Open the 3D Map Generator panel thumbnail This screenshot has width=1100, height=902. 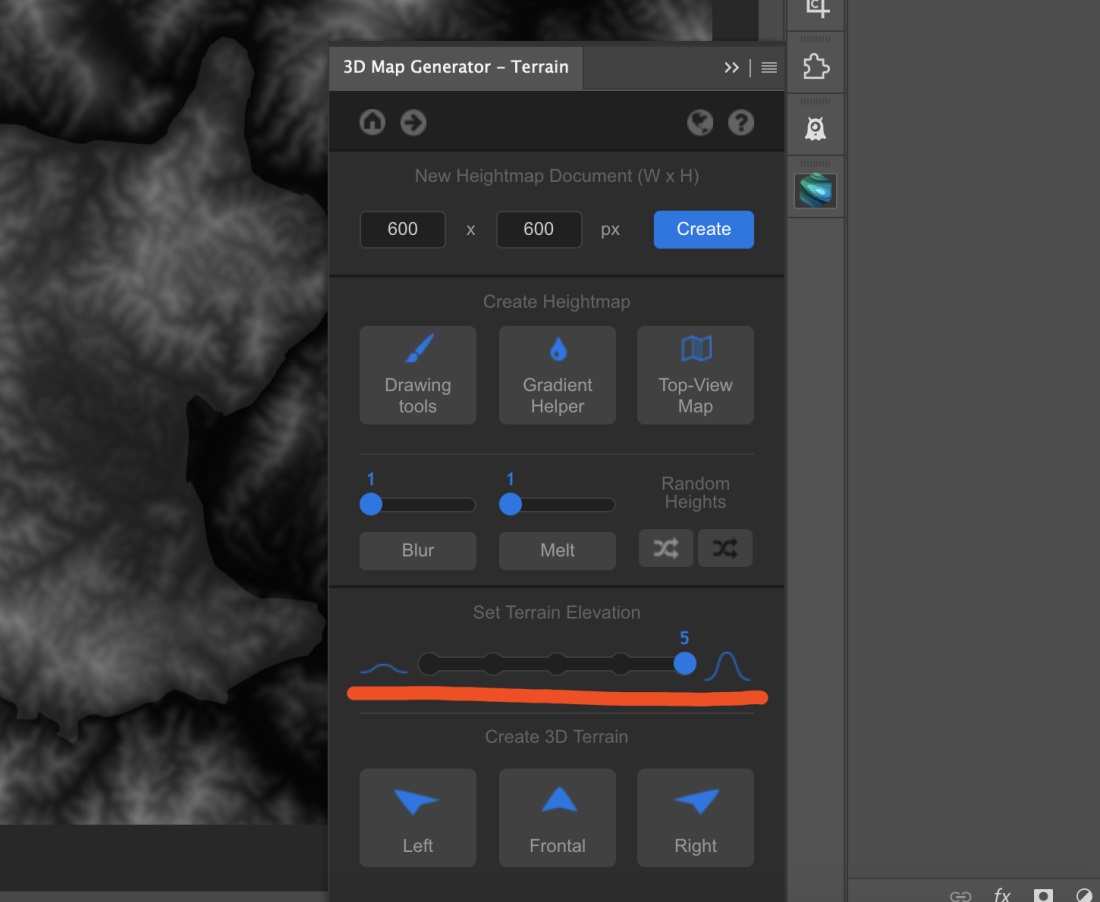coord(815,191)
